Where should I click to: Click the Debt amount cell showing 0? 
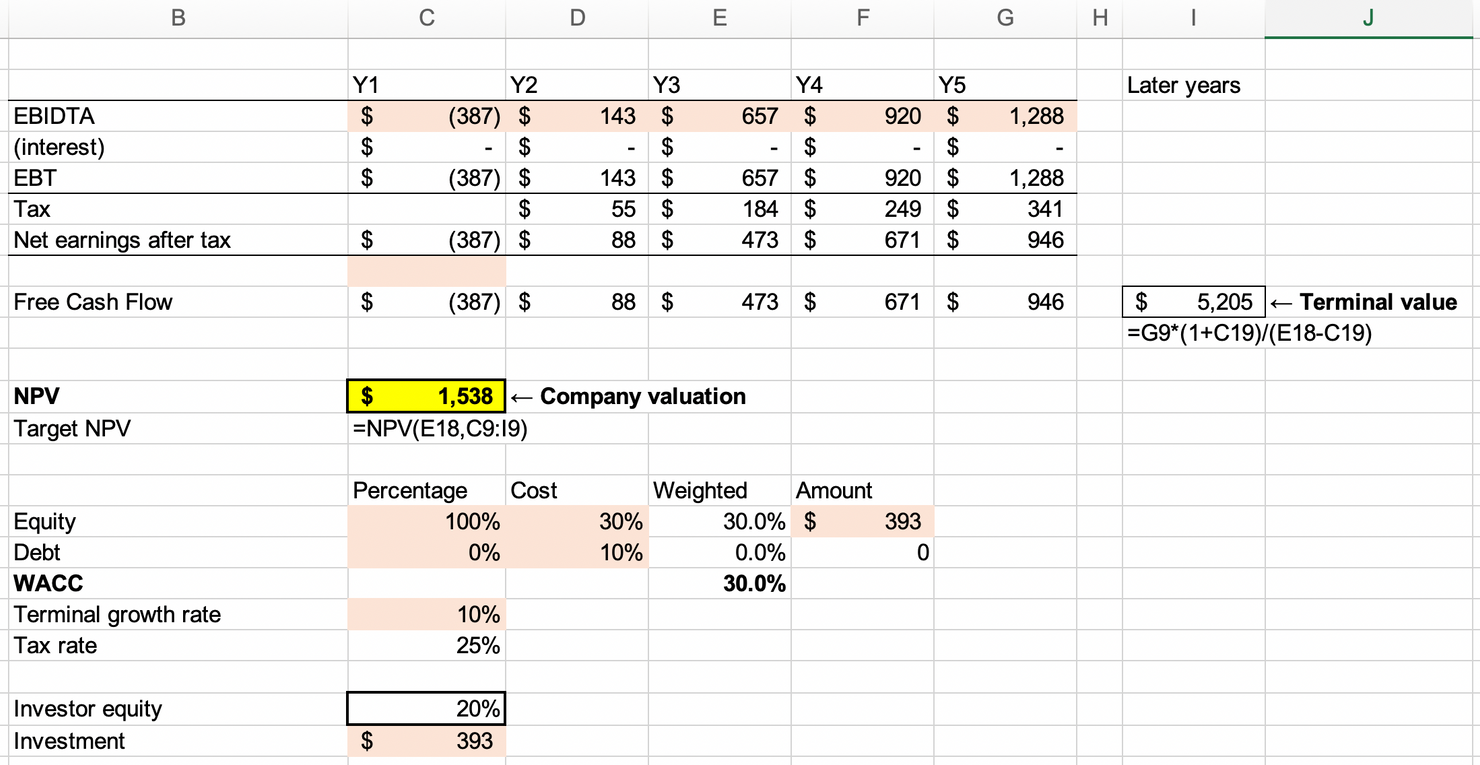[x=862, y=552]
